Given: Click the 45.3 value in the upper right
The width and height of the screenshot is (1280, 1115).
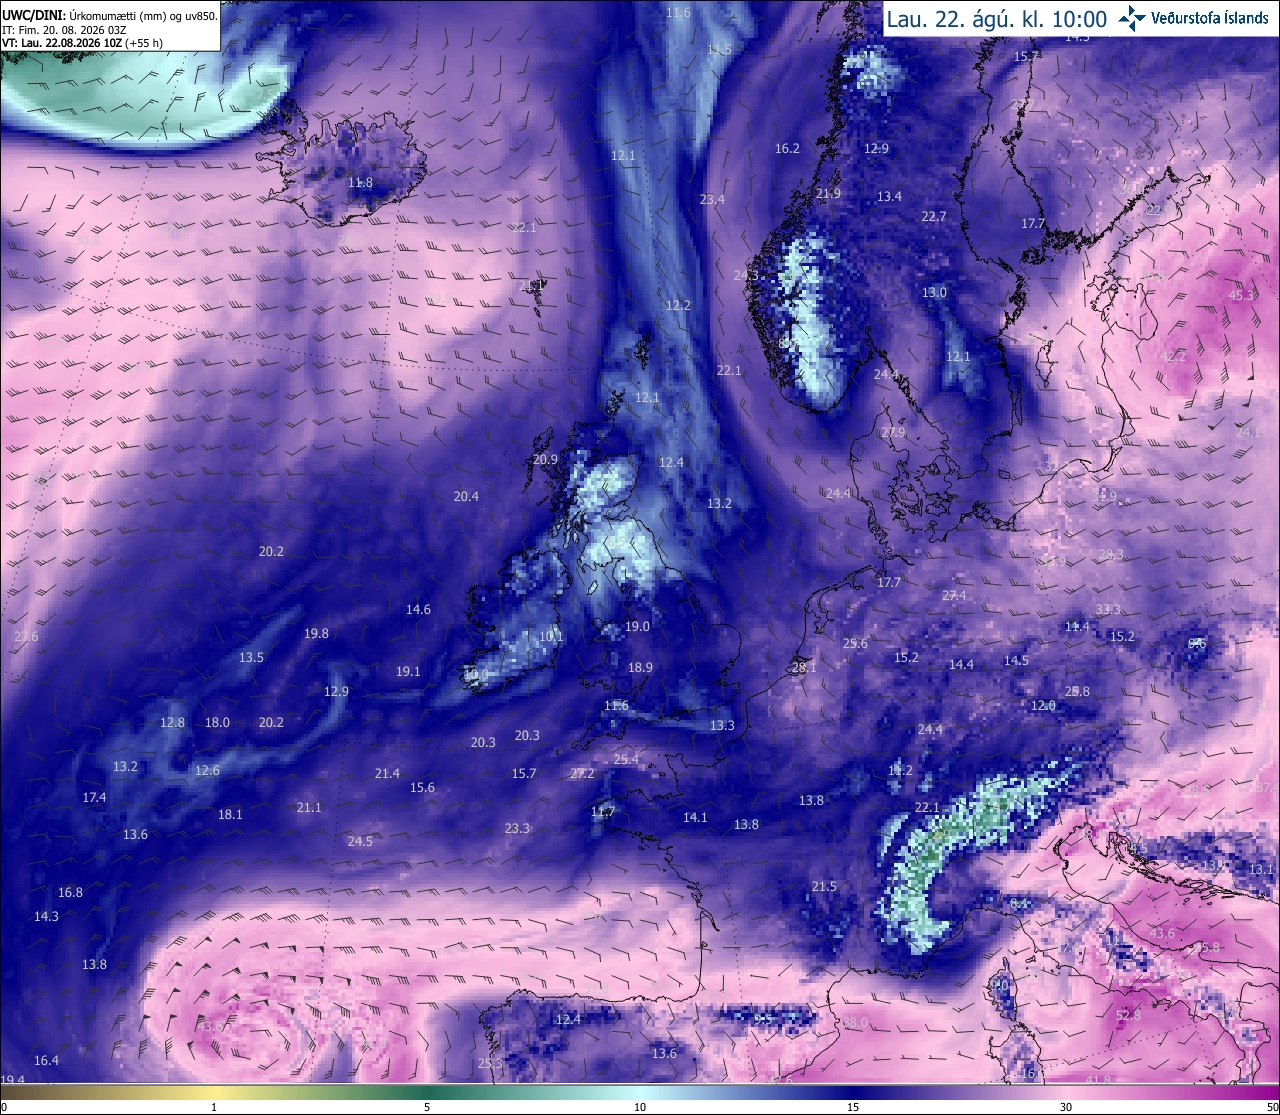Looking at the screenshot, I should (1241, 295).
